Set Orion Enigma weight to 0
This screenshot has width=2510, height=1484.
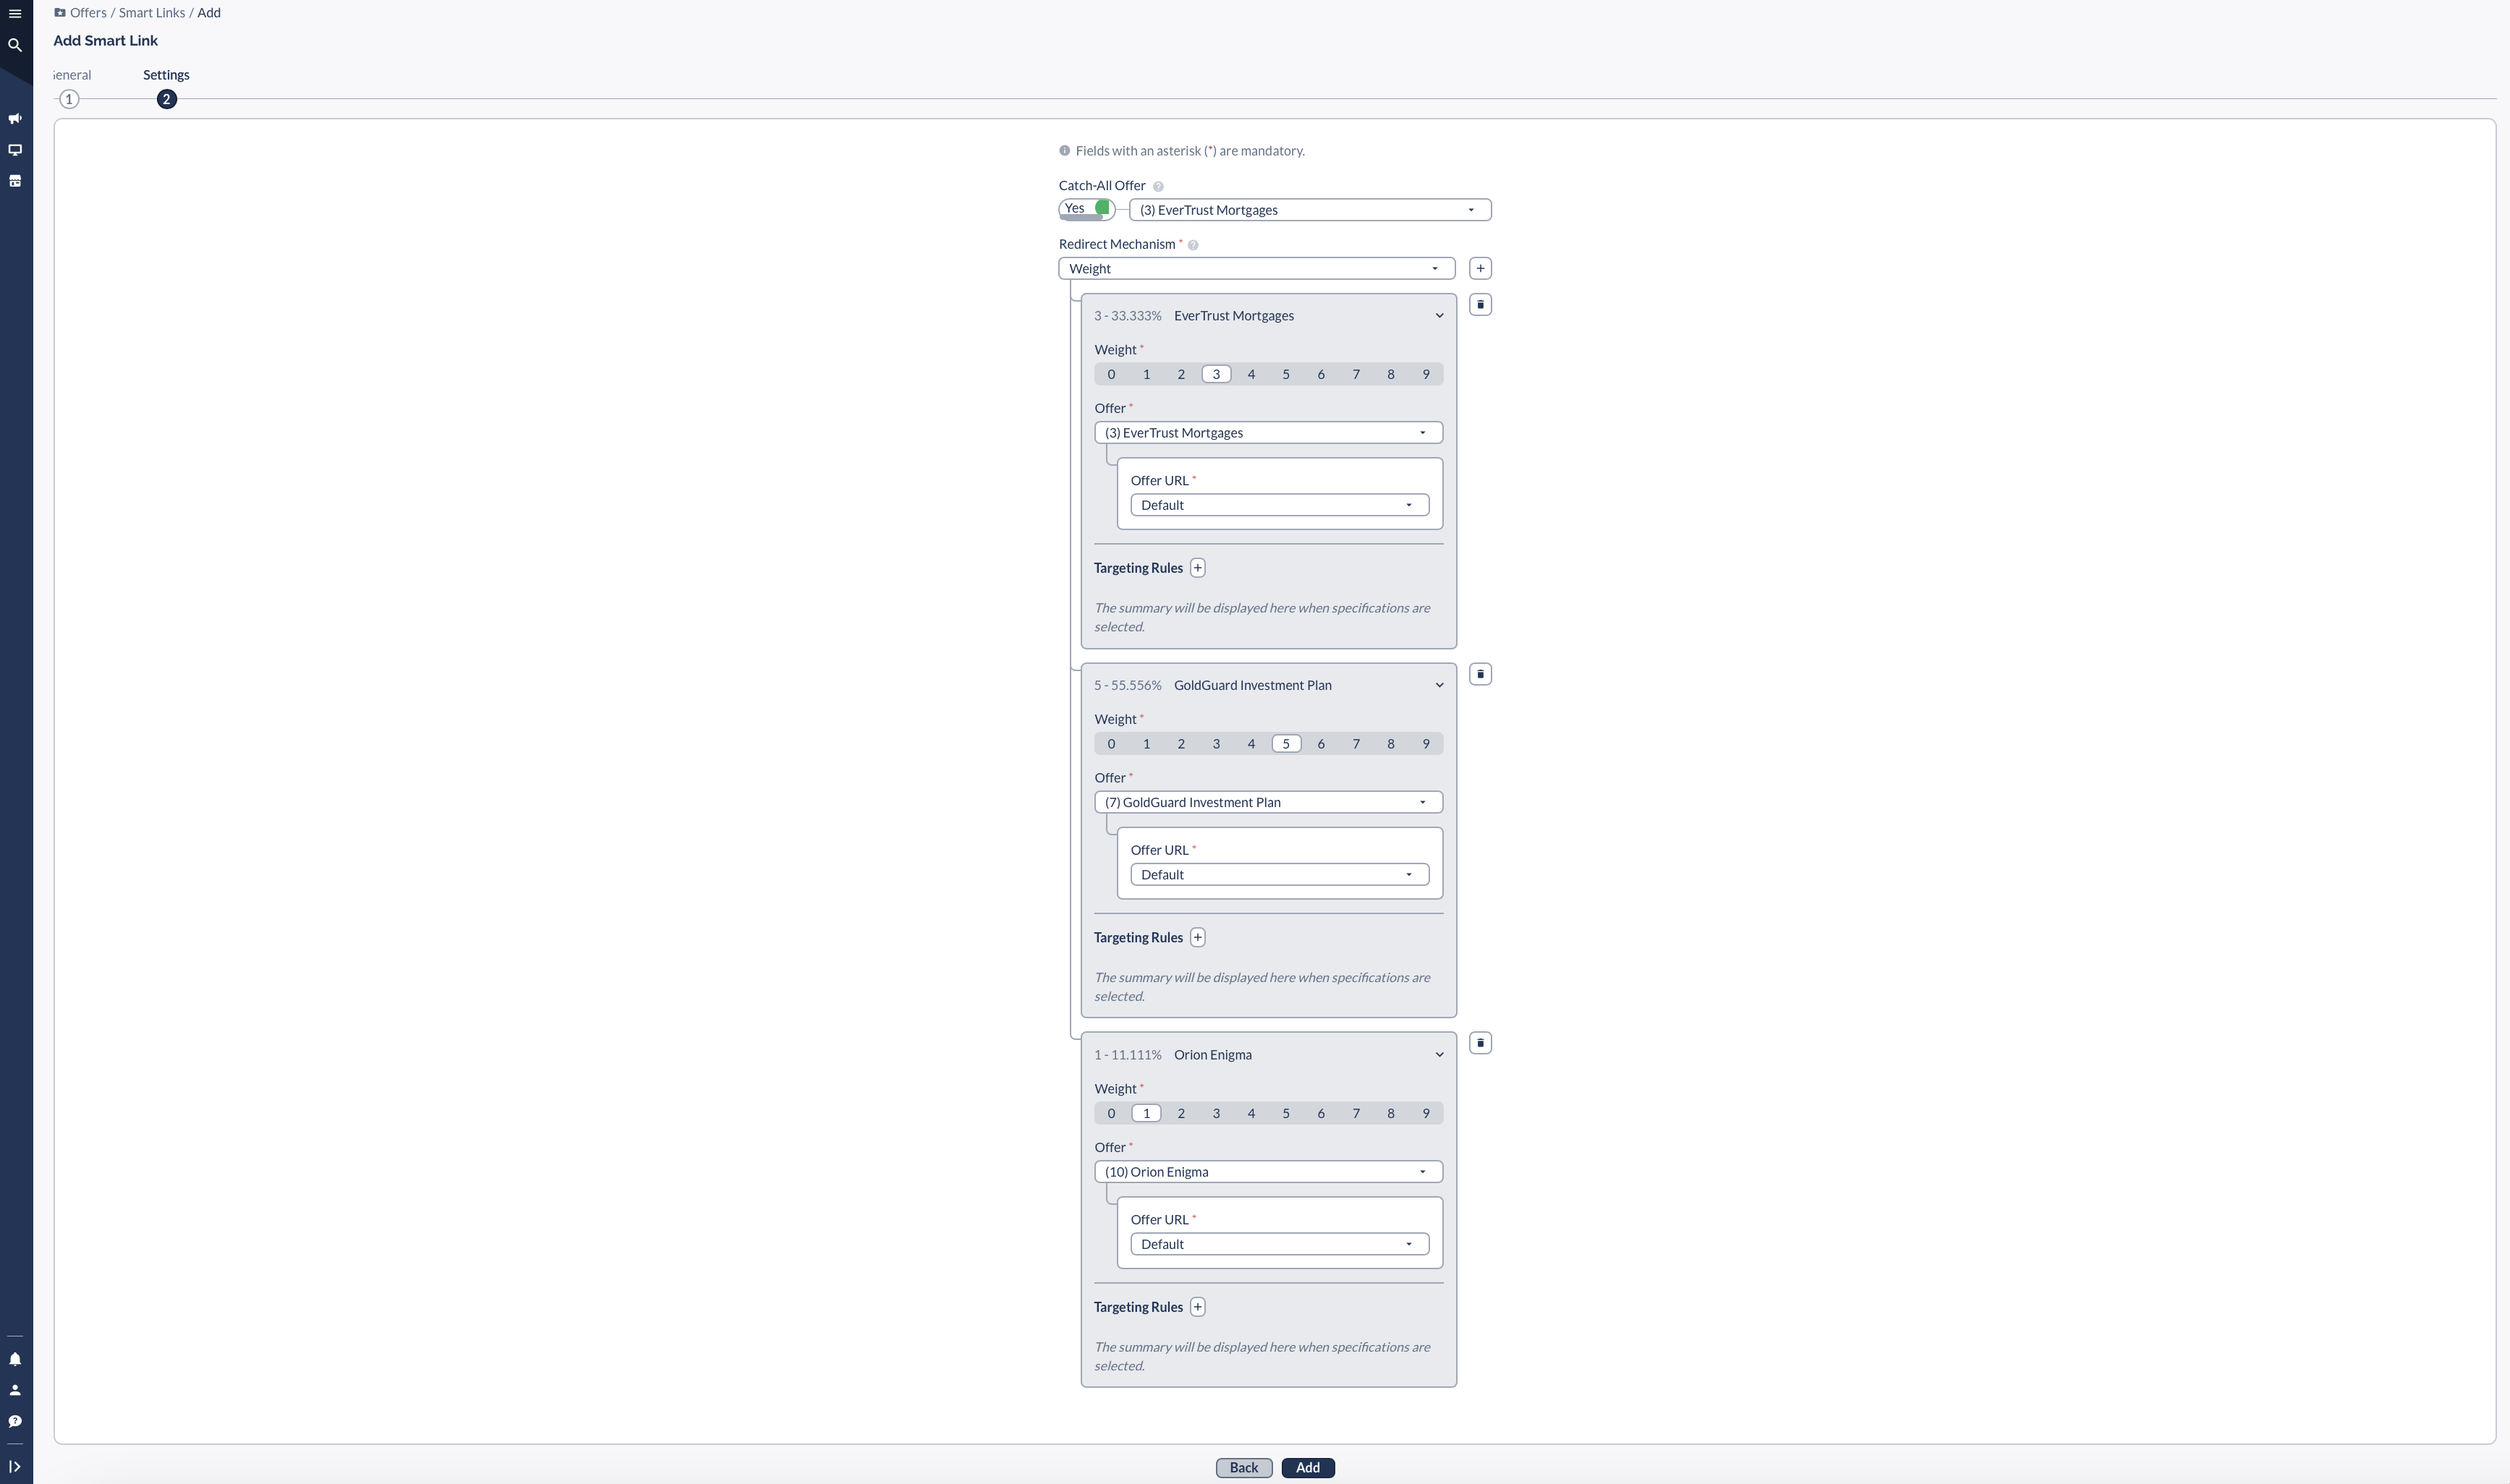1111,1113
